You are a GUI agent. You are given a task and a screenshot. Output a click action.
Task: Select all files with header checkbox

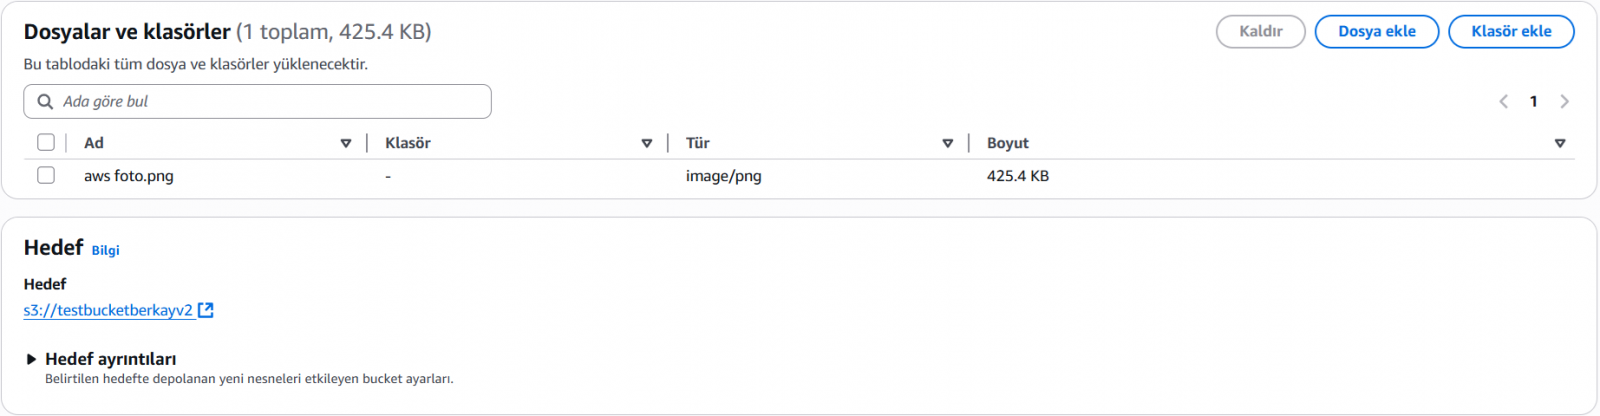click(x=46, y=143)
